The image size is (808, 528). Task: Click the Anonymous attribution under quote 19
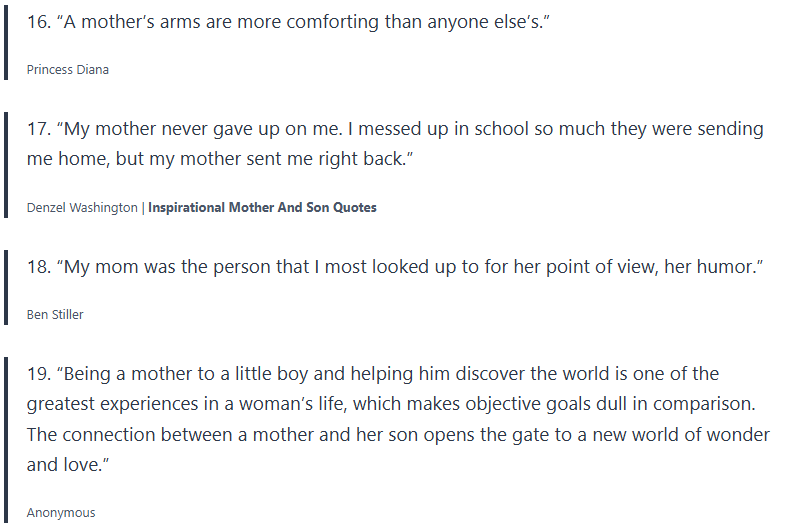[x=61, y=512]
